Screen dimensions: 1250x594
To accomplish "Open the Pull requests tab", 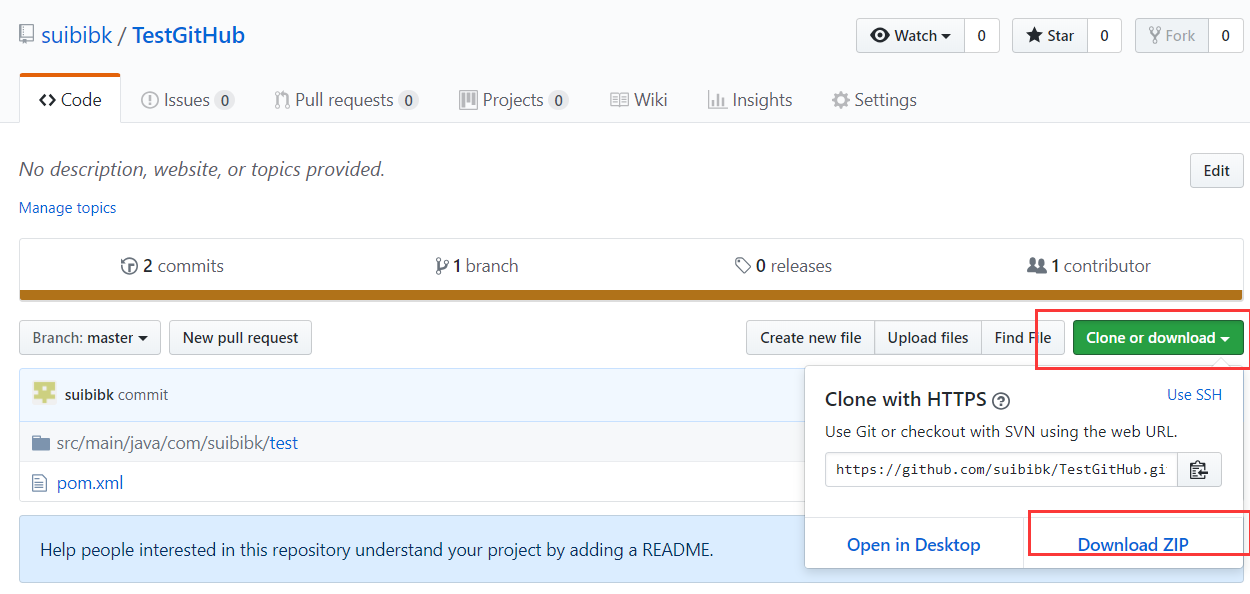I will pyautogui.click(x=346, y=100).
